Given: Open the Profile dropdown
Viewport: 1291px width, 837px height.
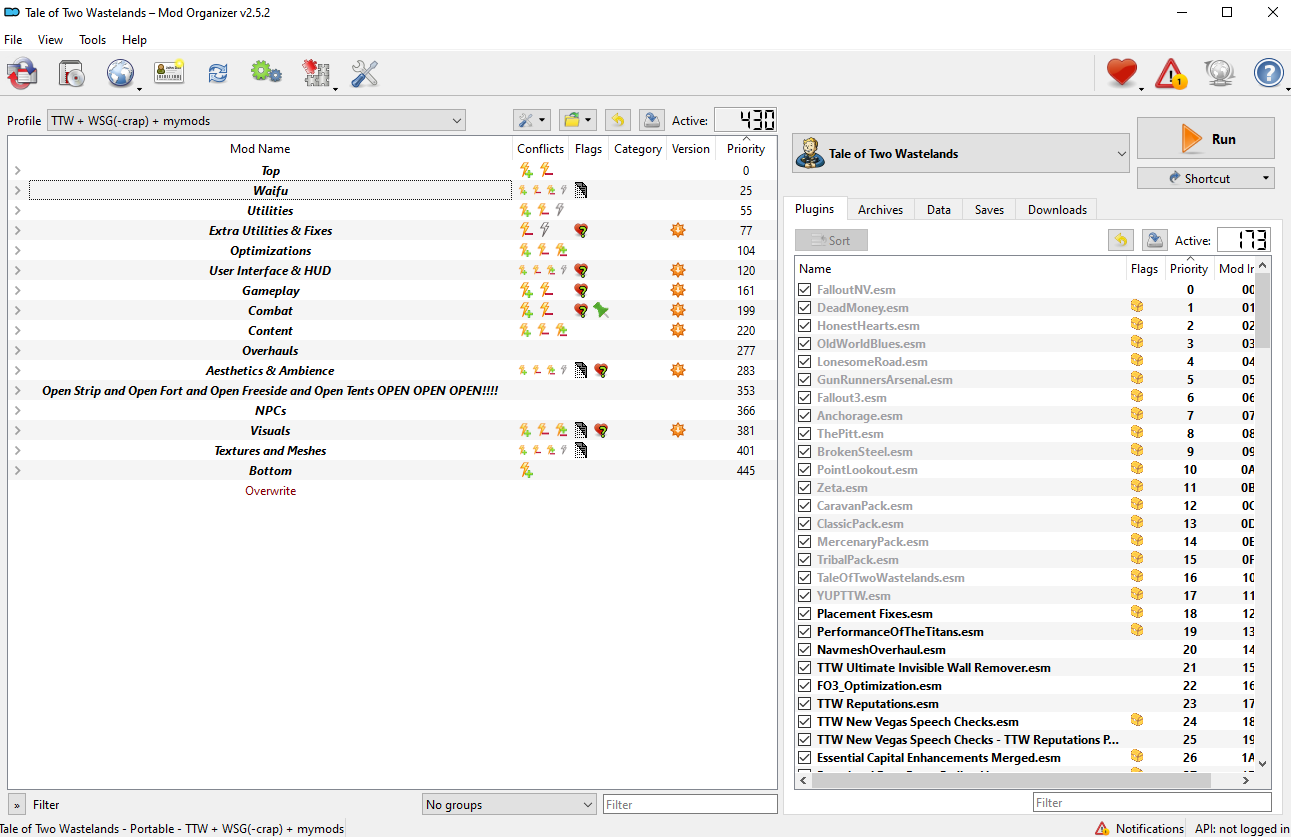Looking at the screenshot, I should tap(256, 120).
